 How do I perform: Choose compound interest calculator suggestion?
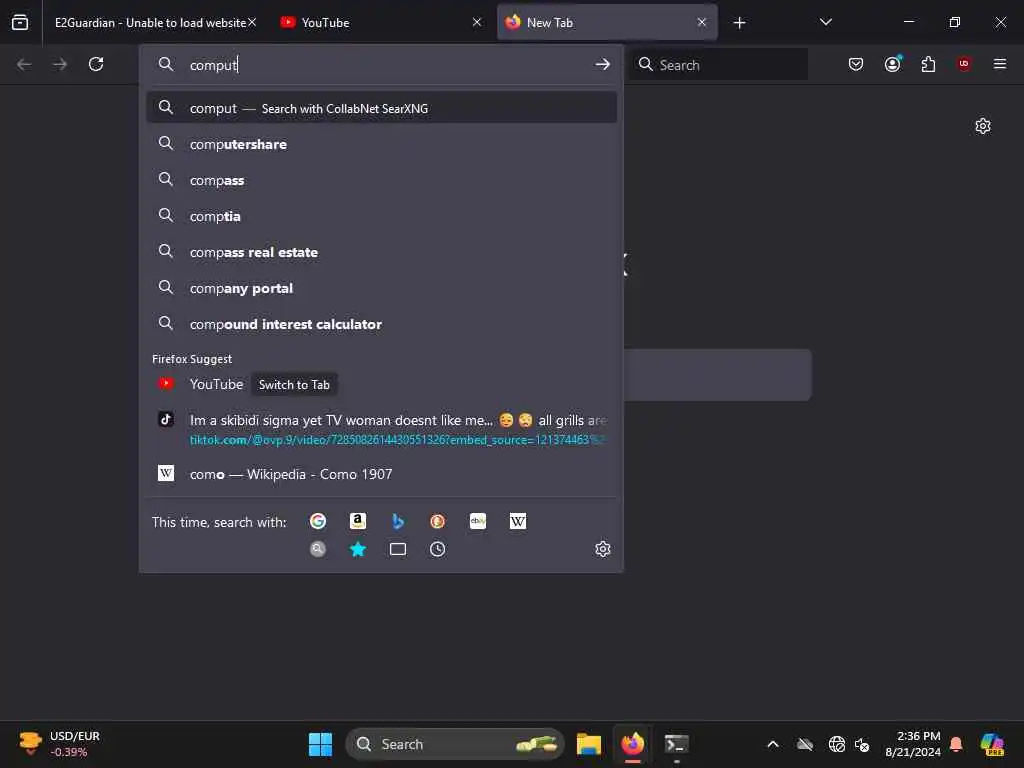pyautogui.click(x=381, y=324)
